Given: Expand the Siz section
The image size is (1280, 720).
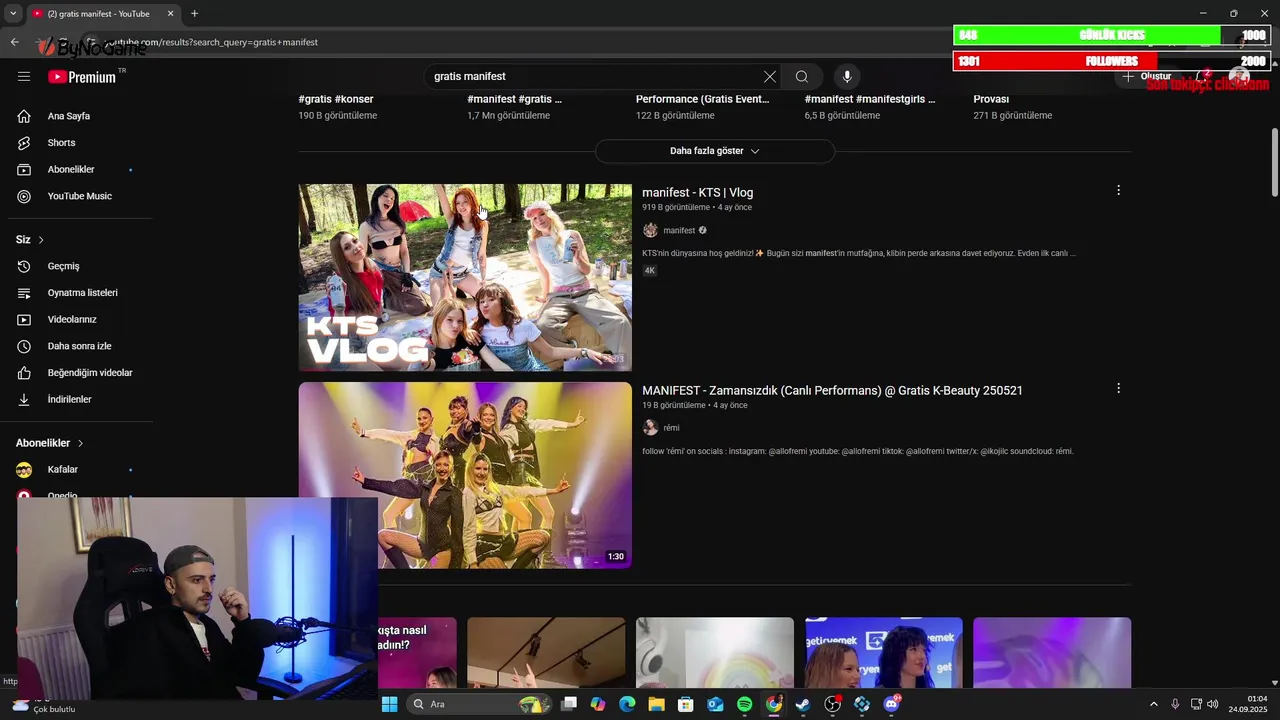Looking at the screenshot, I should (30, 240).
